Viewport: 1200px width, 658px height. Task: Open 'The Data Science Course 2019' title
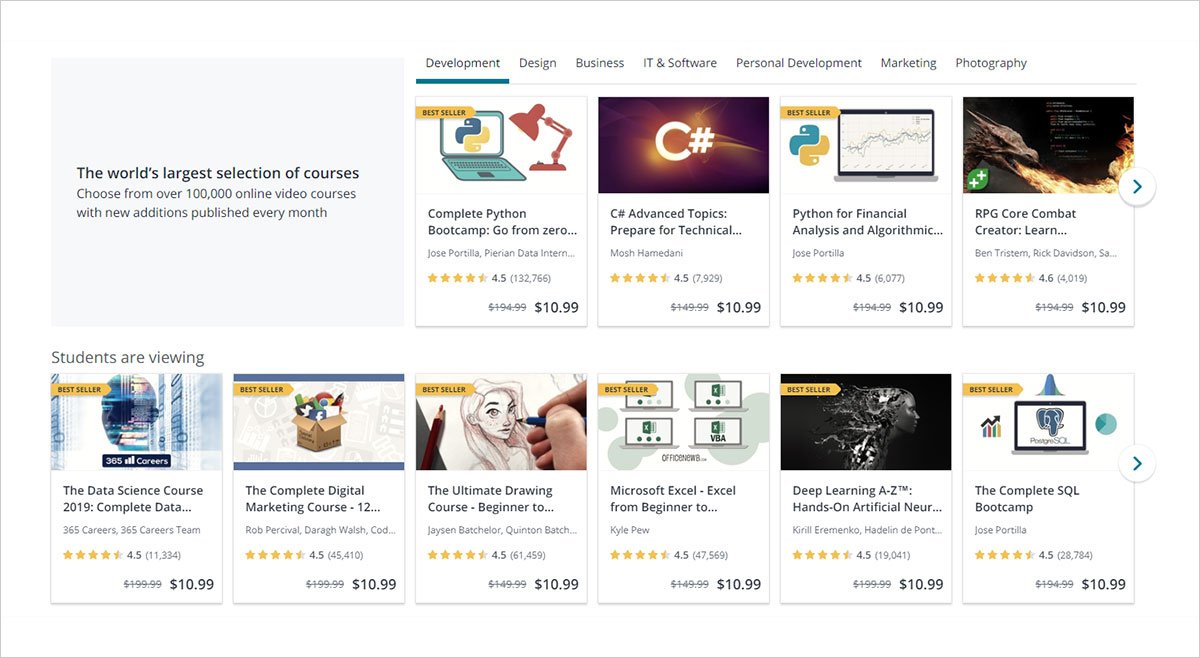tap(133, 499)
